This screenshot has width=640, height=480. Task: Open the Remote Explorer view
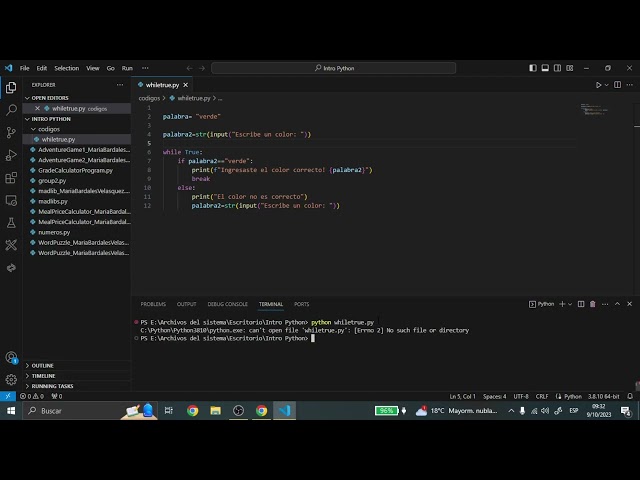(11, 200)
